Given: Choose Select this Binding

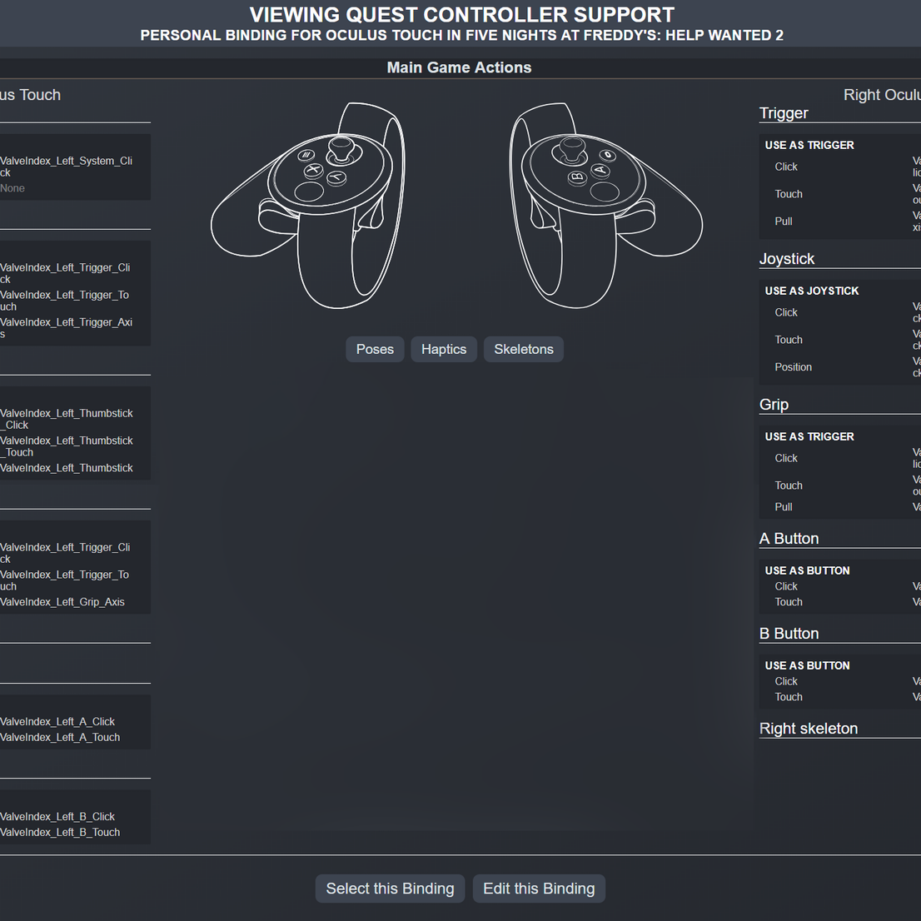Looking at the screenshot, I should (390, 889).
